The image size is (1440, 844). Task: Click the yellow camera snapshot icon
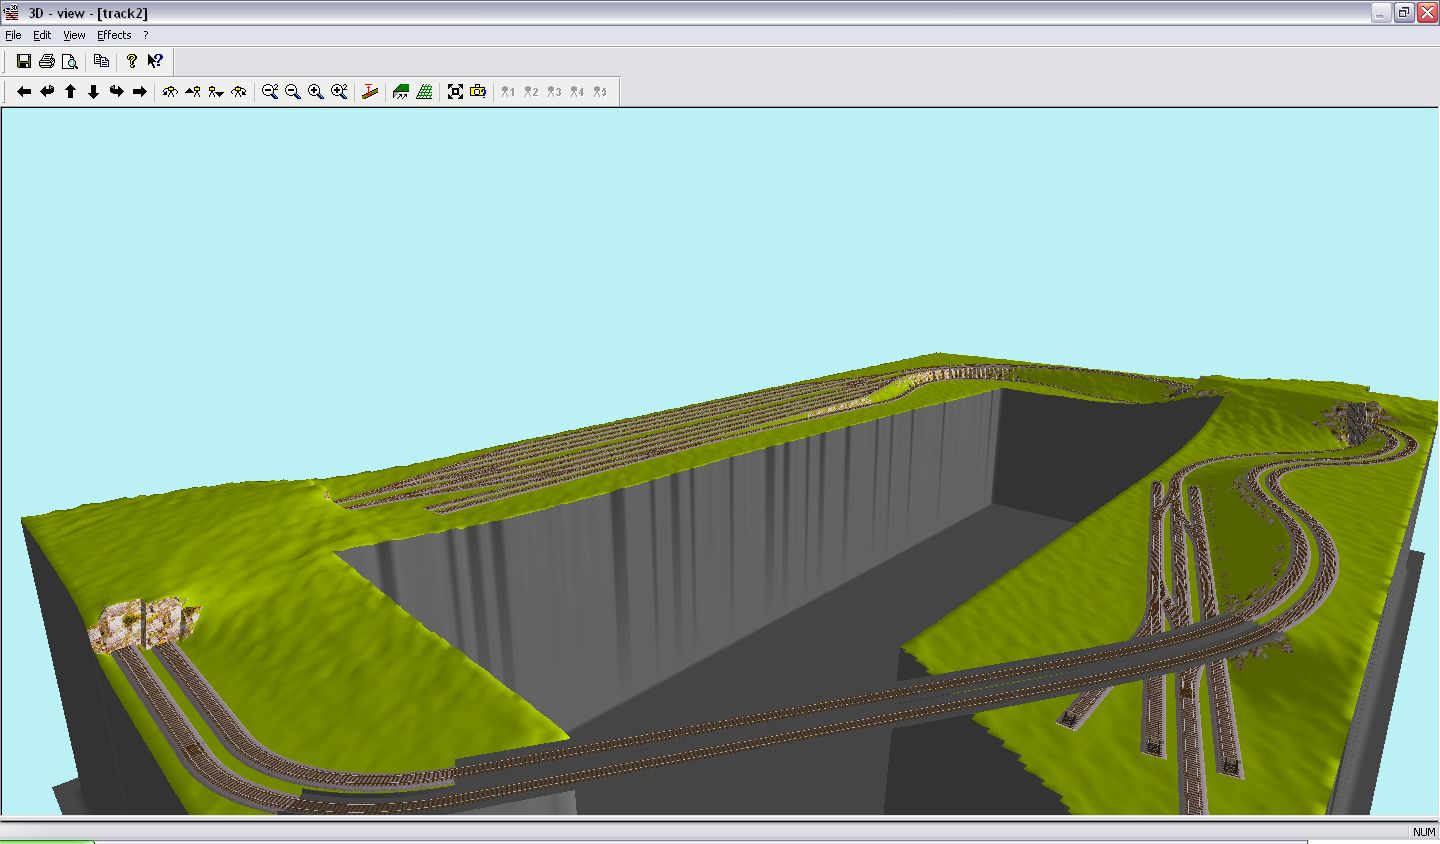coord(478,92)
